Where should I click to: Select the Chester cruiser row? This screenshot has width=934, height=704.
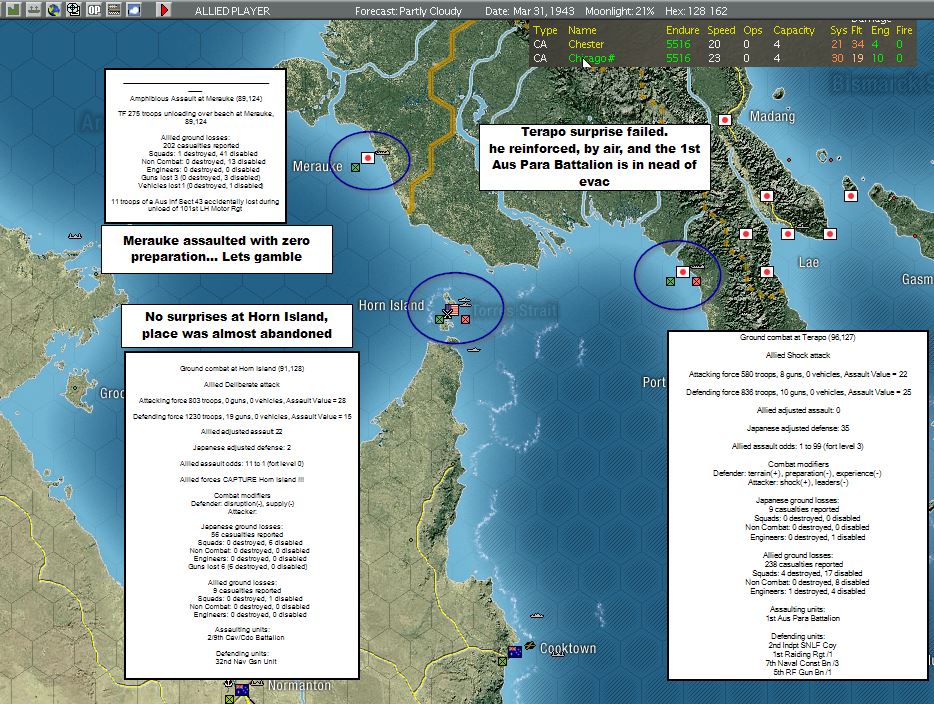click(x=724, y=44)
